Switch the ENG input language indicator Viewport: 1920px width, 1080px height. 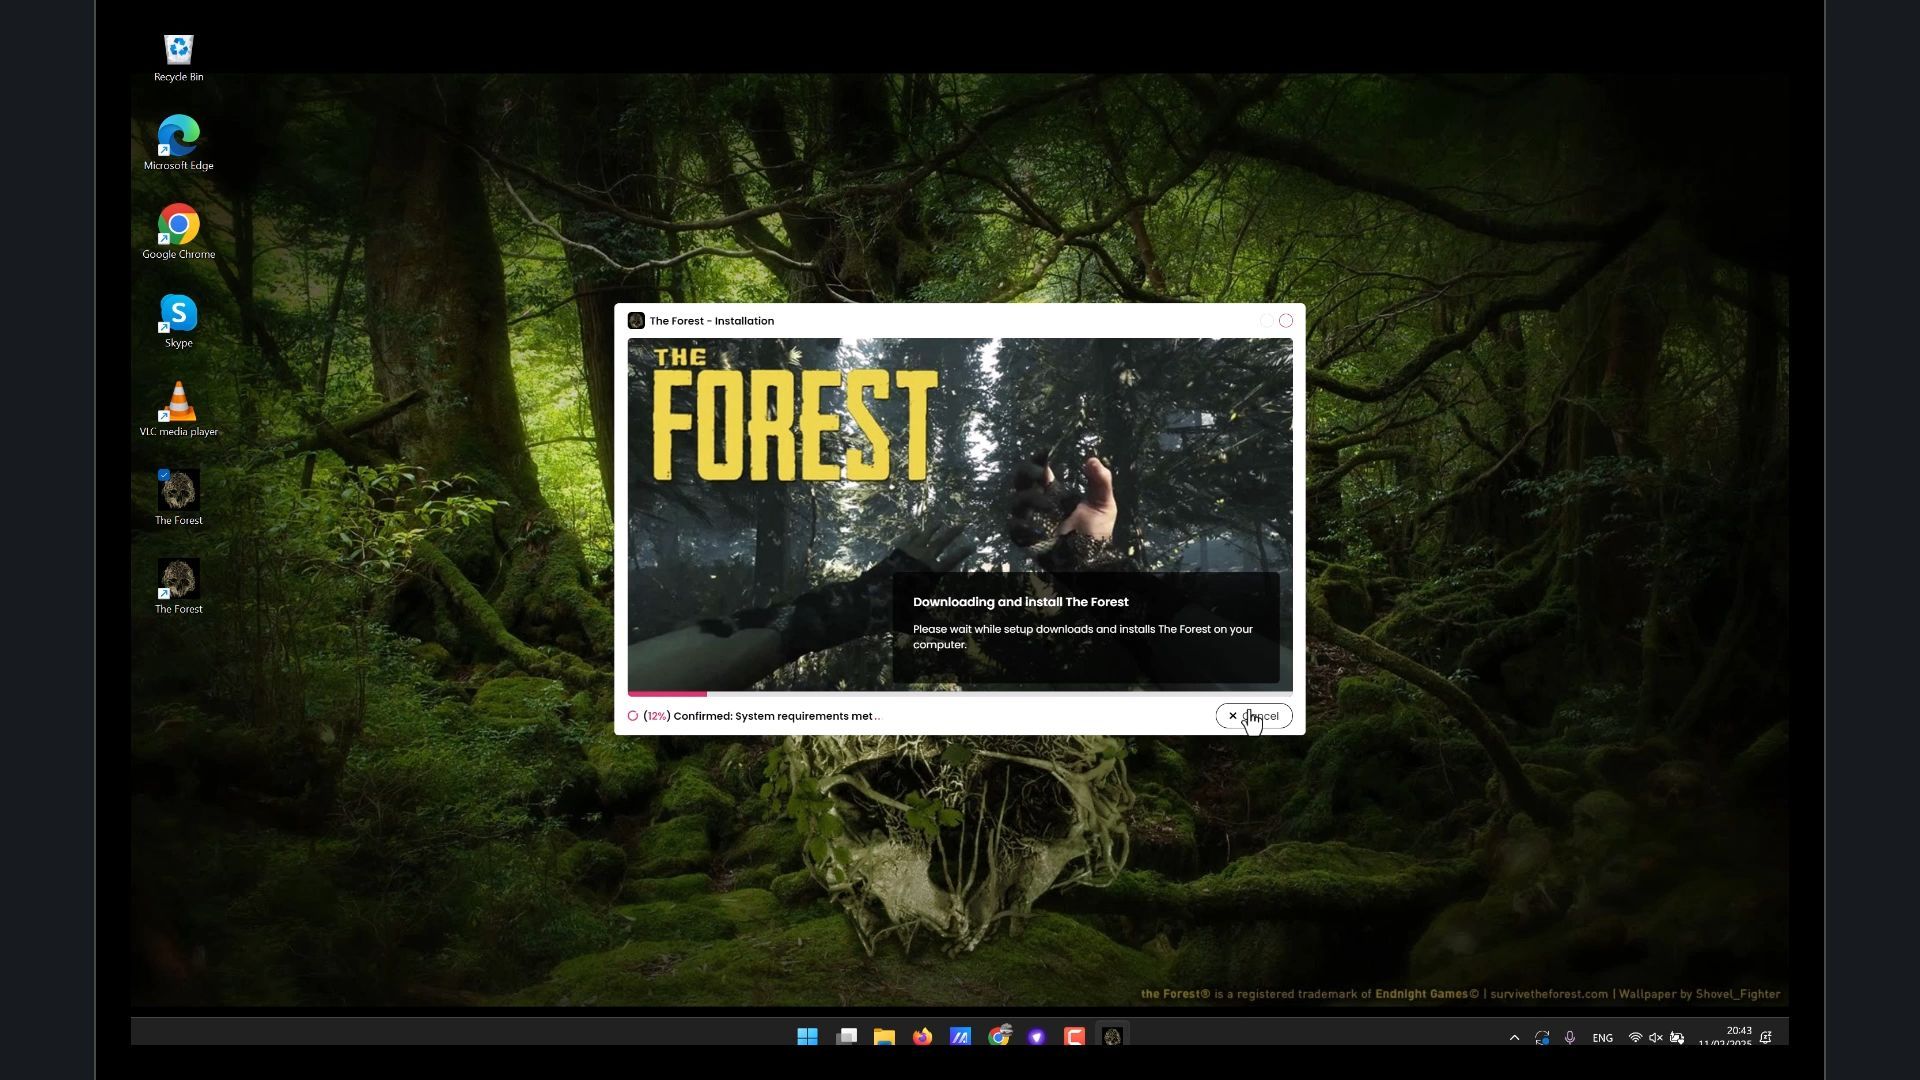point(1603,1038)
